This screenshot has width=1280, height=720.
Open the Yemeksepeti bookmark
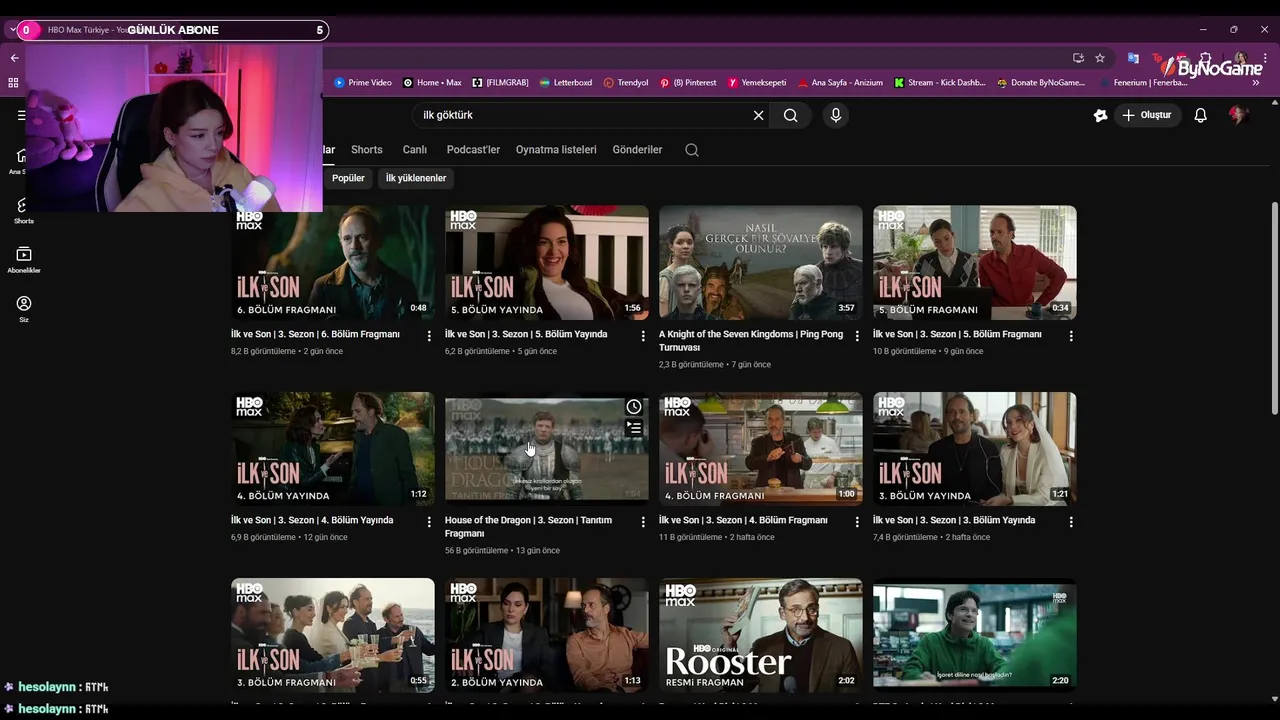[757, 83]
